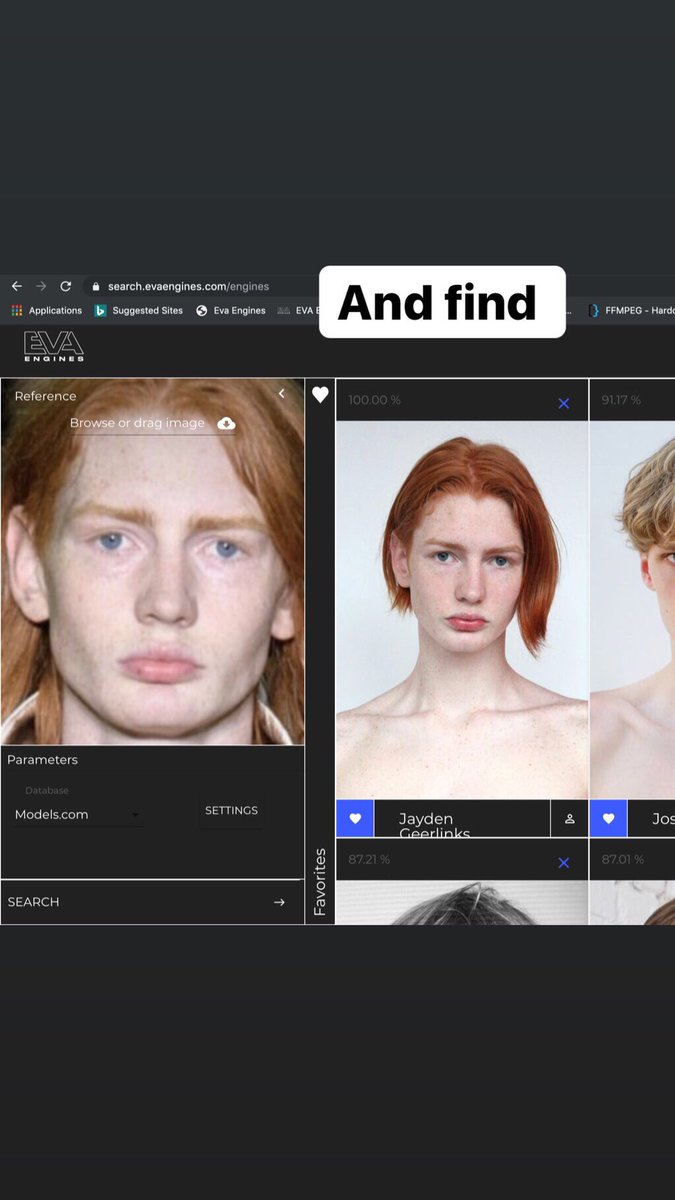Viewport: 675px width, 1200px height.
Task: Open Favorites heart at top
Action: [x=320, y=395]
